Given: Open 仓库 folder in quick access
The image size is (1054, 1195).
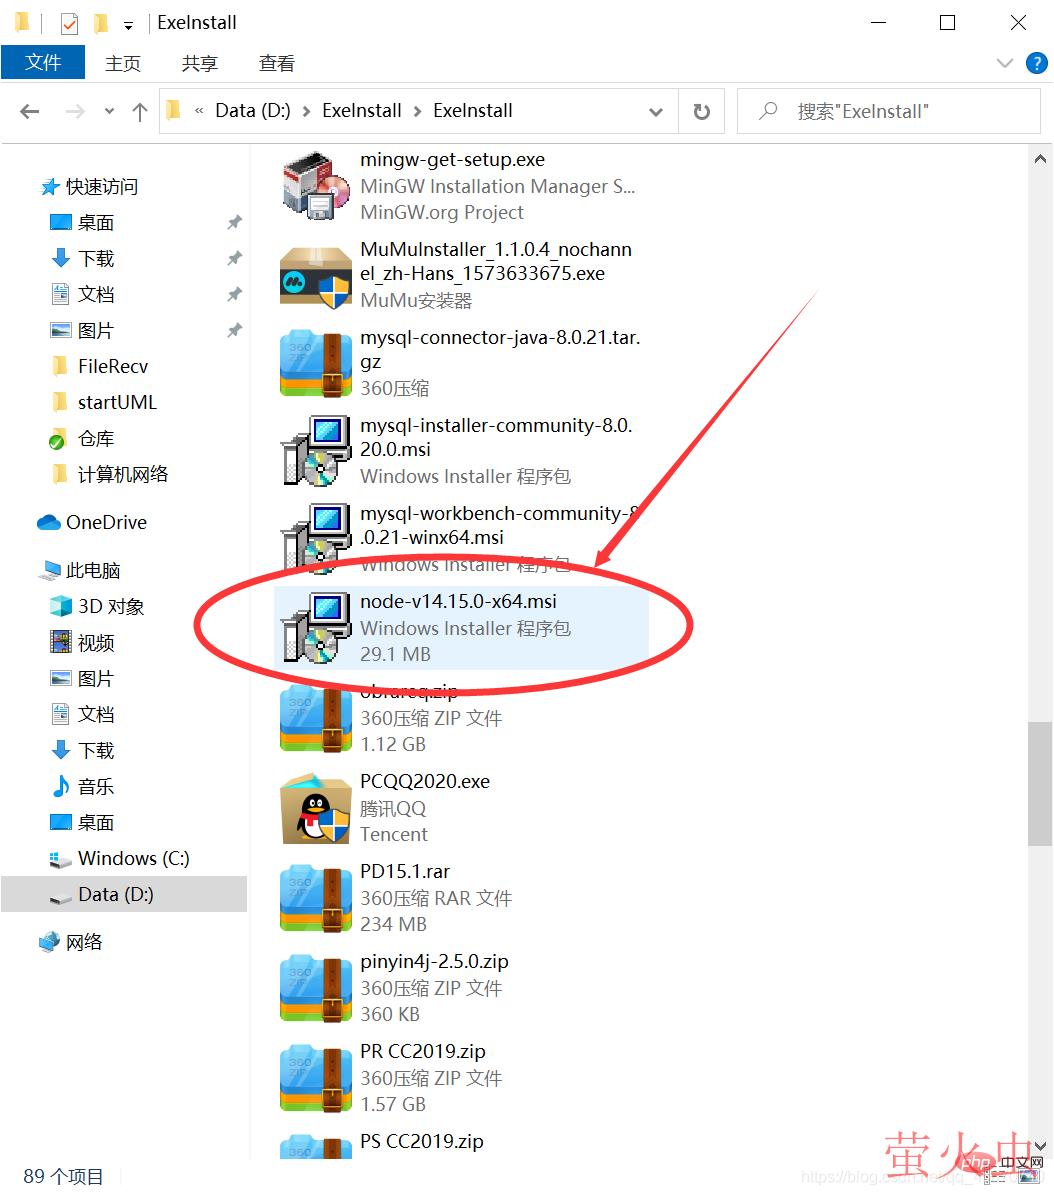Looking at the screenshot, I should [81, 439].
